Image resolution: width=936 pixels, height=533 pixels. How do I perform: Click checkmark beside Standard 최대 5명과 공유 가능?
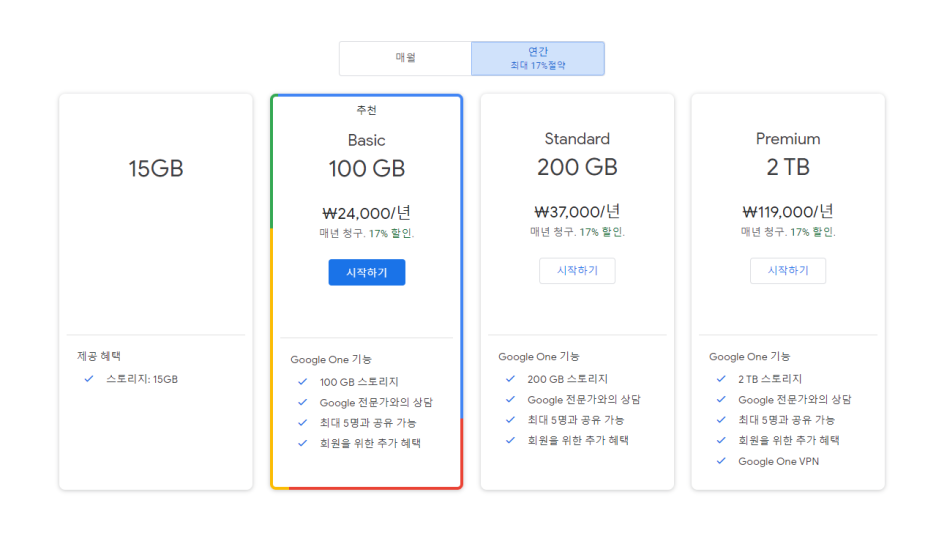point(510,420)
